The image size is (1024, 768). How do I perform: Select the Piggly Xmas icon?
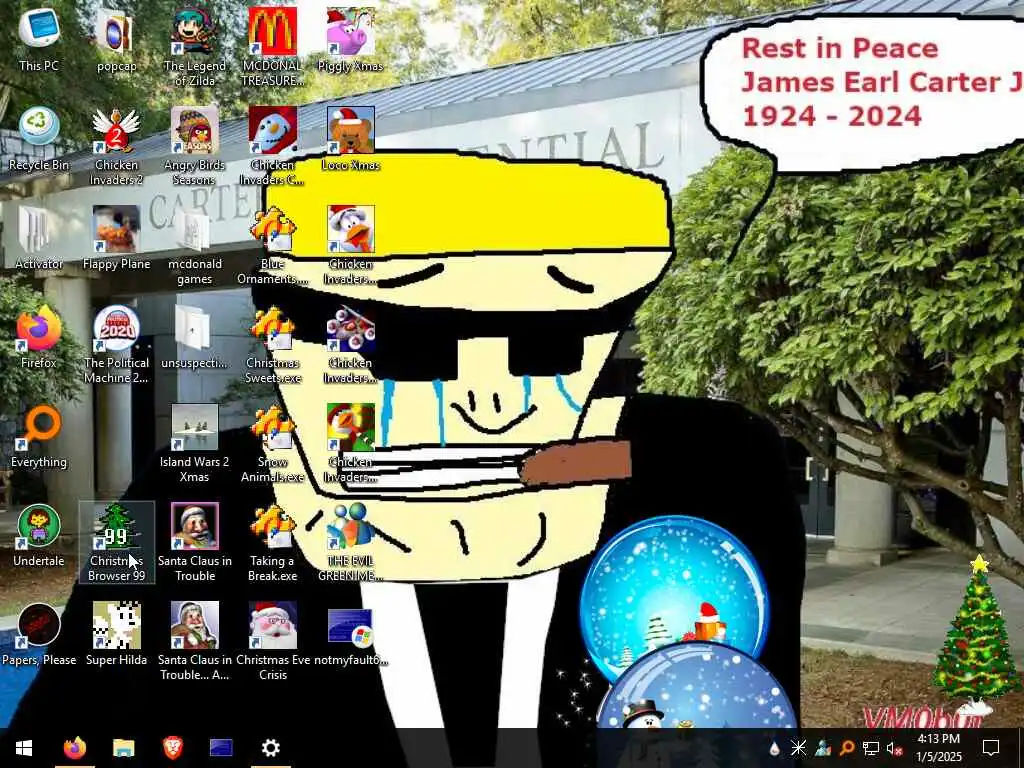click(351, 40)
